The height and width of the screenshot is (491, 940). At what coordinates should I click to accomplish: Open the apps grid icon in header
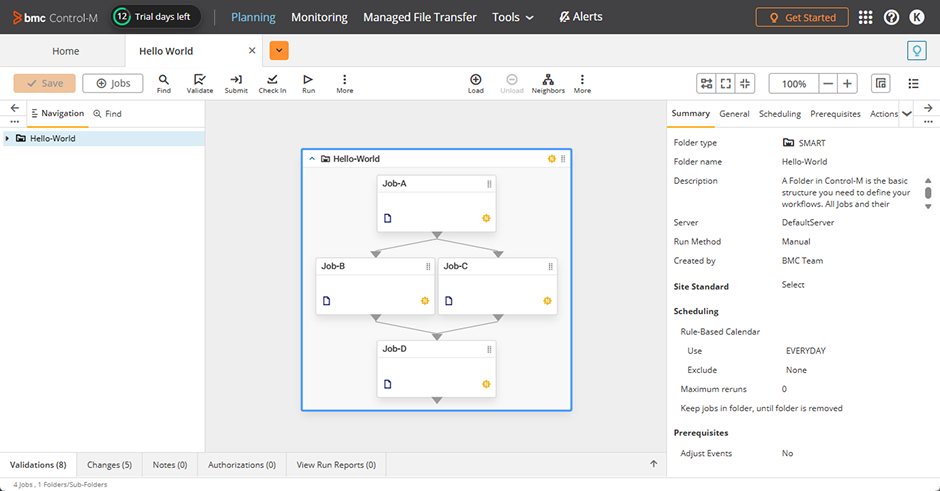point(865,17)
